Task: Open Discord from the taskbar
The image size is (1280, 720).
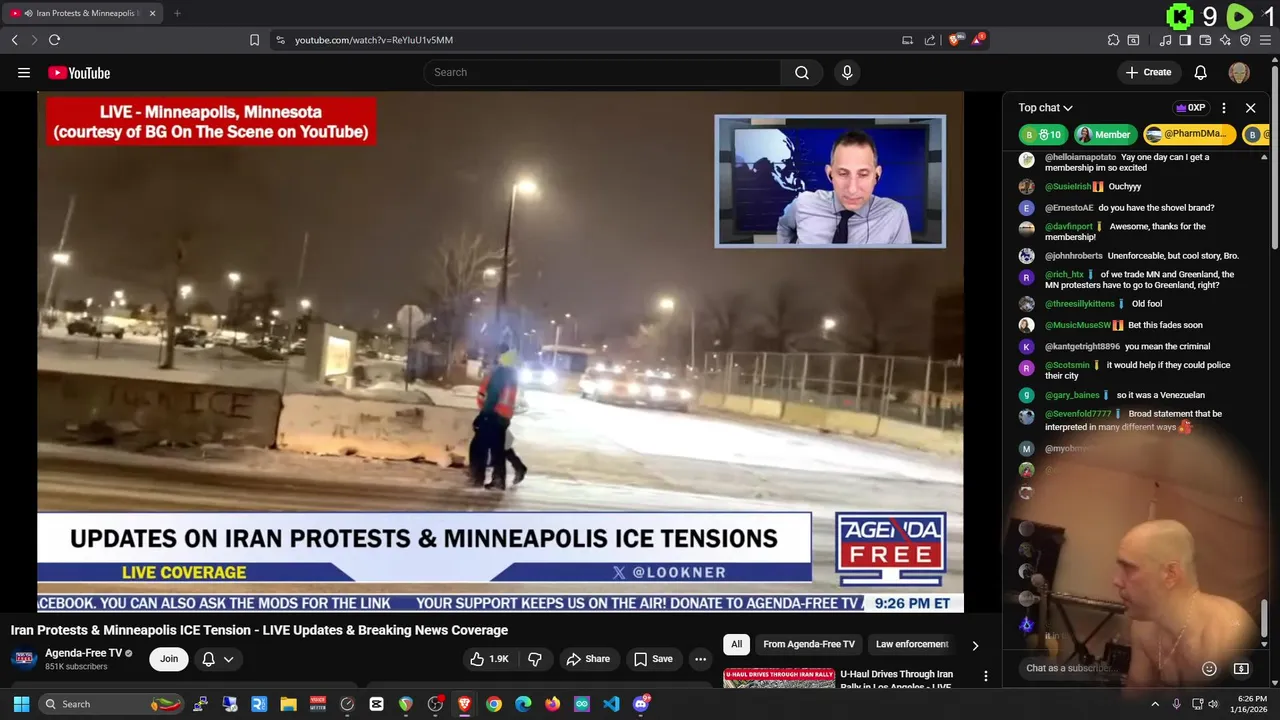Action: [x=641, y=704]
